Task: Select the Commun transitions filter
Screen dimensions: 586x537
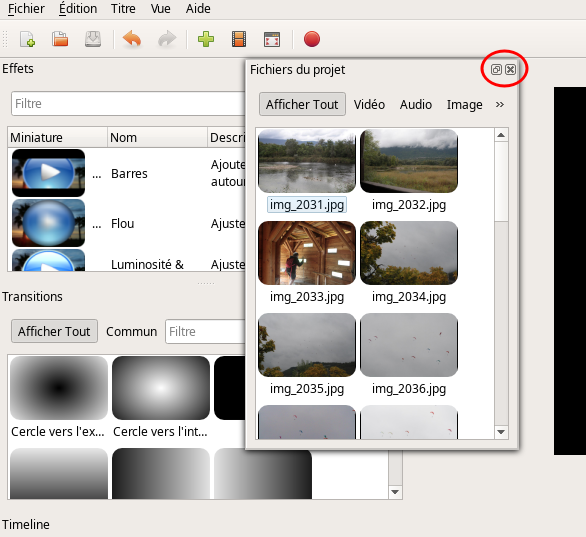Action: pyautogui.click(x=131, y=331)
